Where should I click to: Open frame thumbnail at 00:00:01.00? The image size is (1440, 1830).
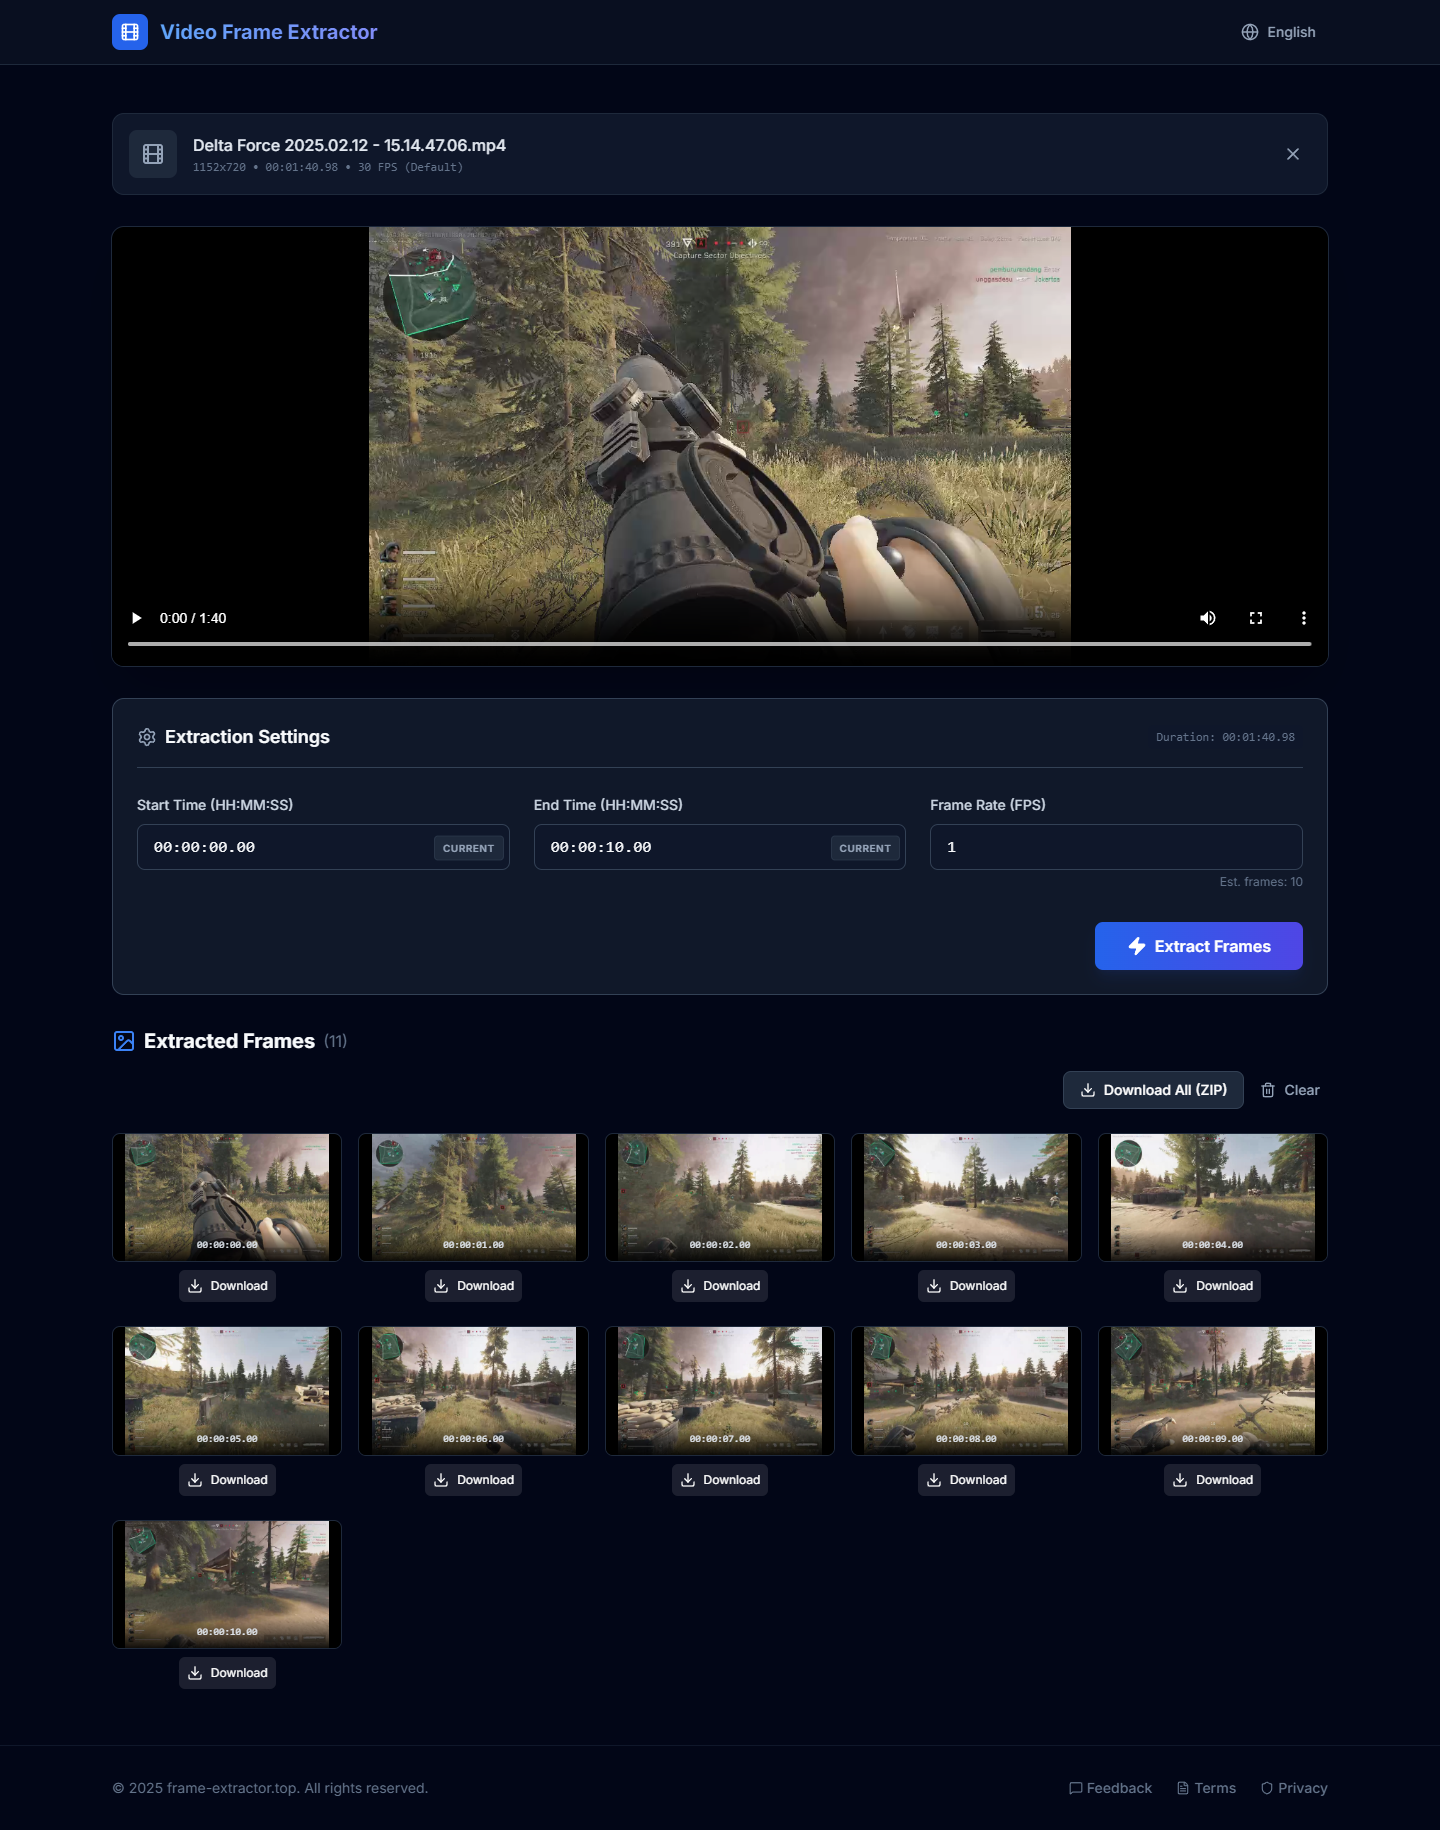[x=473, y=1197]
